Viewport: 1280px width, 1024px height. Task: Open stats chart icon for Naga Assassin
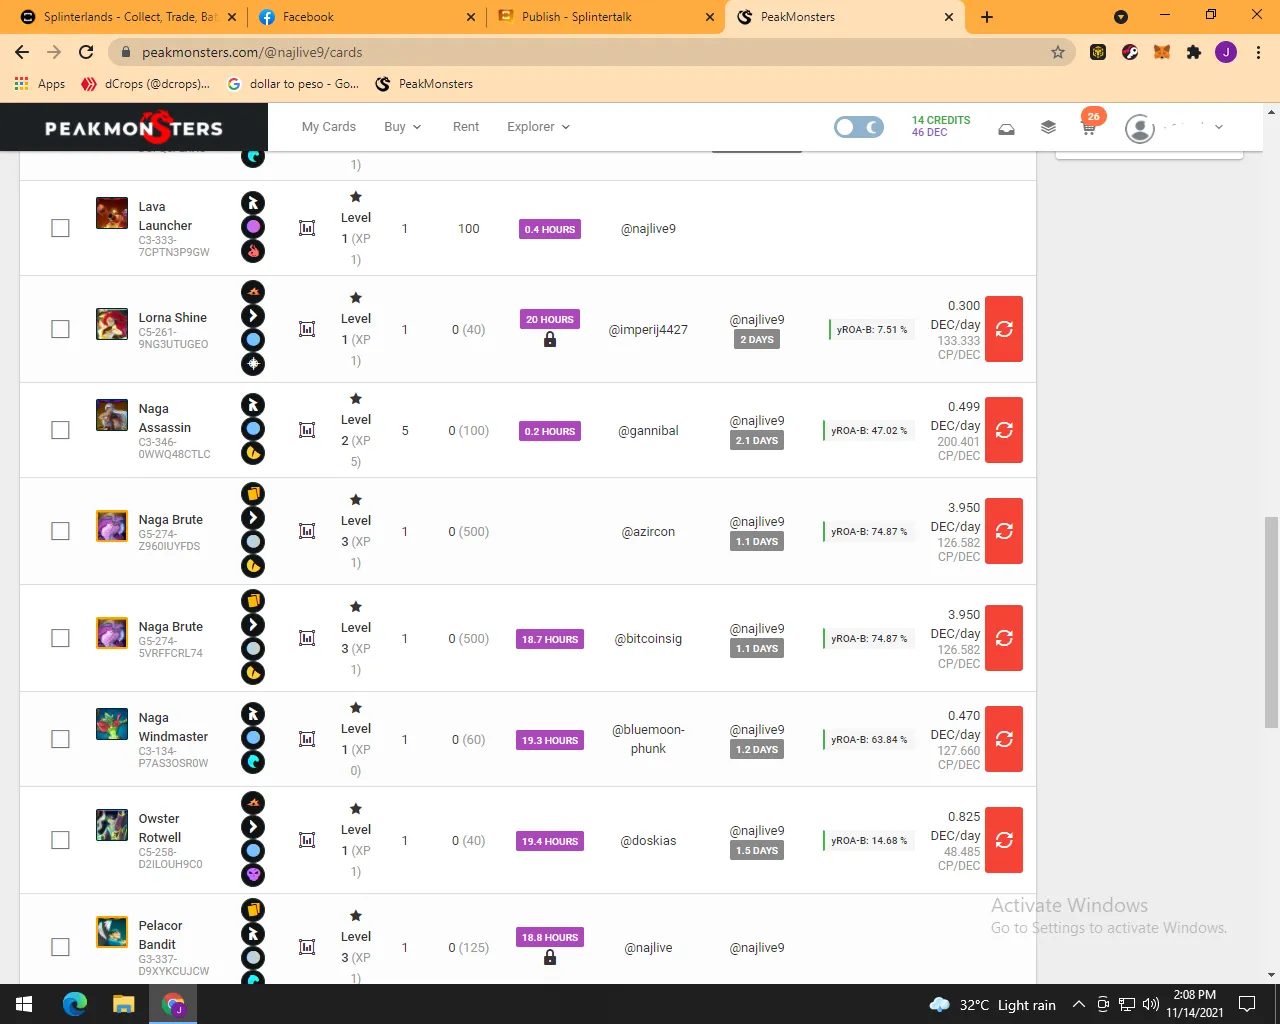[x=307, y=430]
